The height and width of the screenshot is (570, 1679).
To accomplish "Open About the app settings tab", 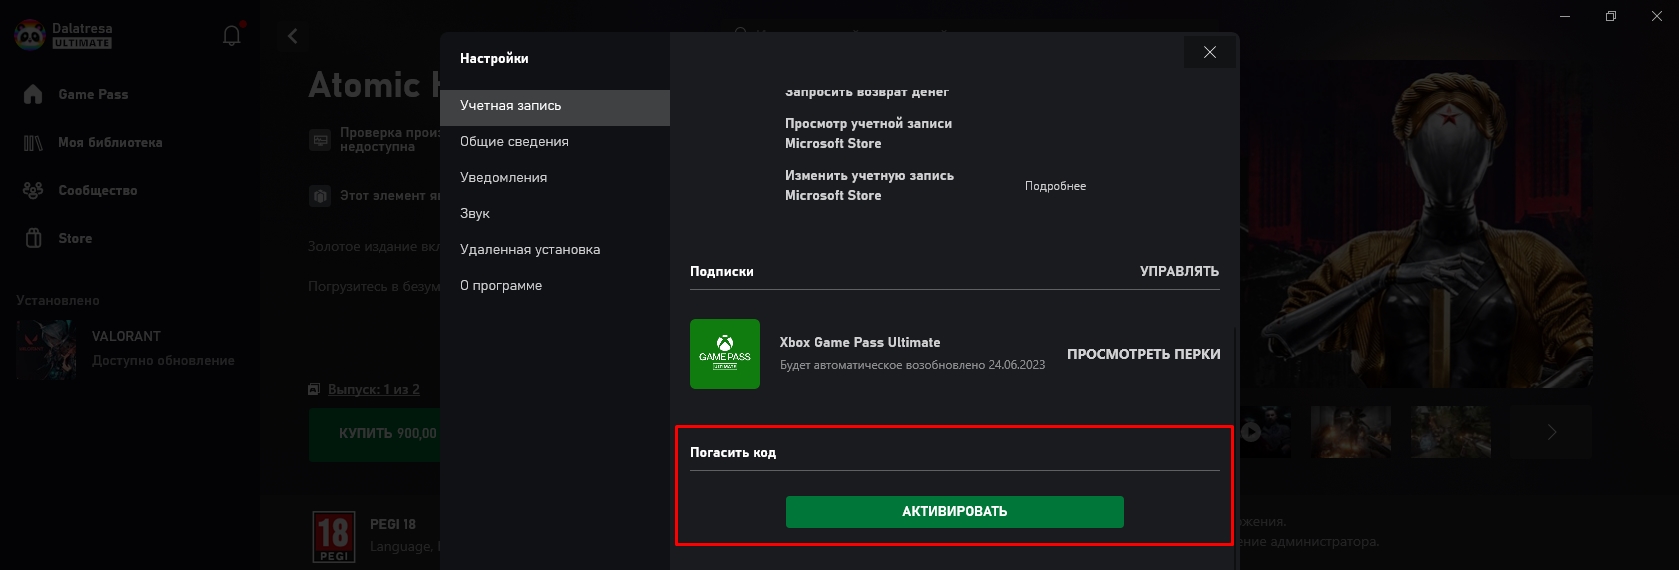I will coord(555,286).
